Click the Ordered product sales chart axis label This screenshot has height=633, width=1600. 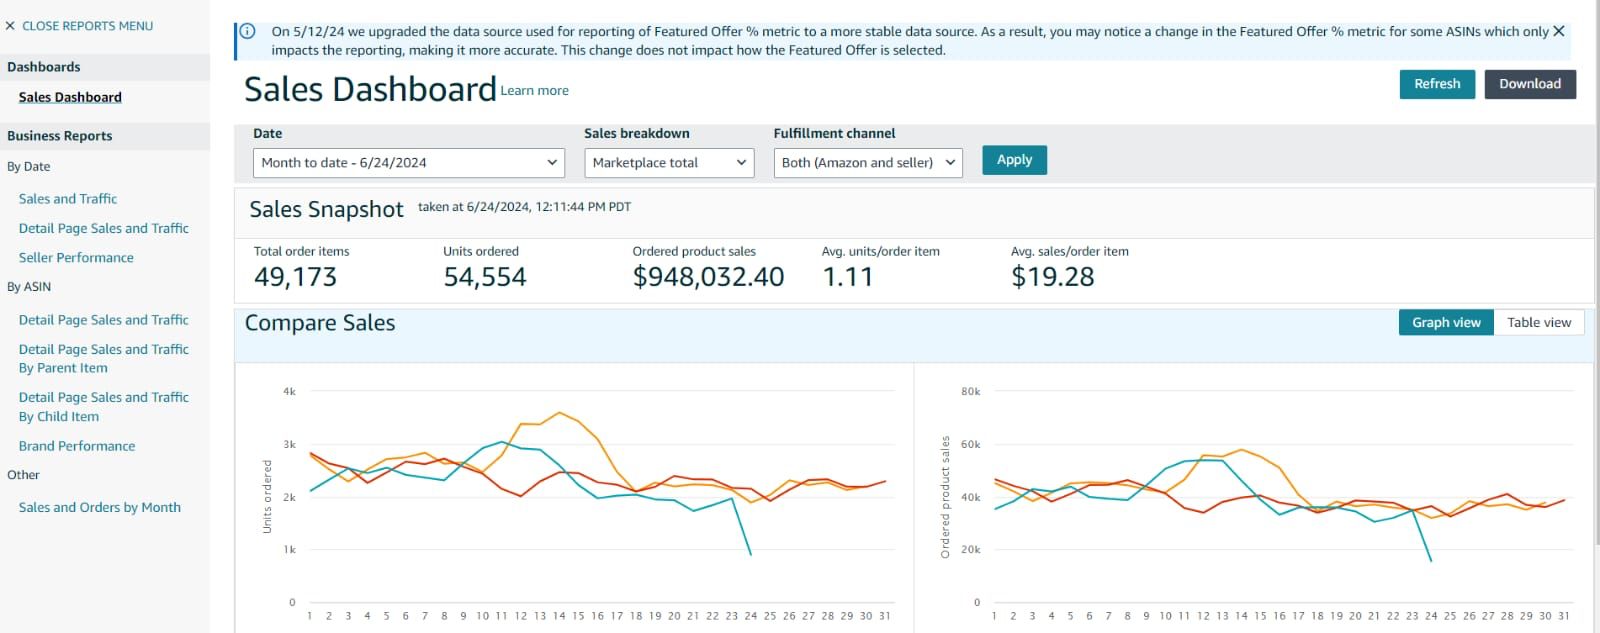[945, 497]
